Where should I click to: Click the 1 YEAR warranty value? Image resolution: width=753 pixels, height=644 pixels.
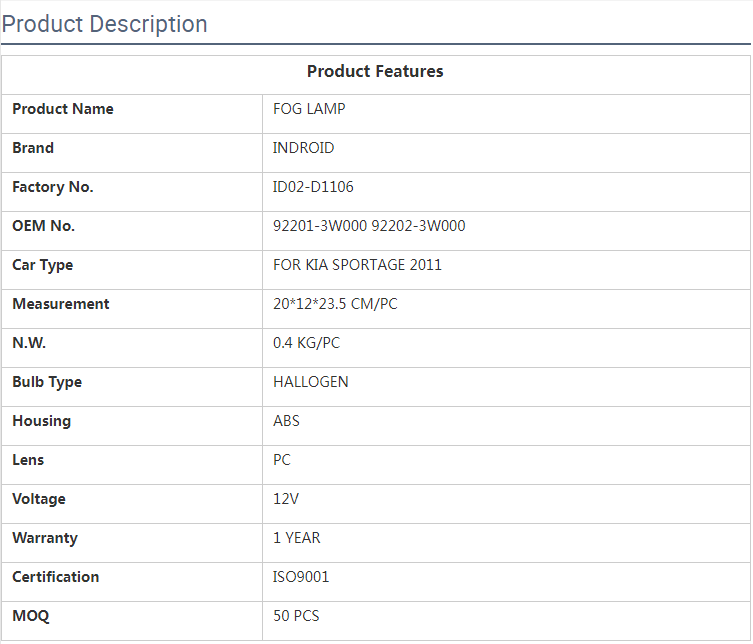297,538
